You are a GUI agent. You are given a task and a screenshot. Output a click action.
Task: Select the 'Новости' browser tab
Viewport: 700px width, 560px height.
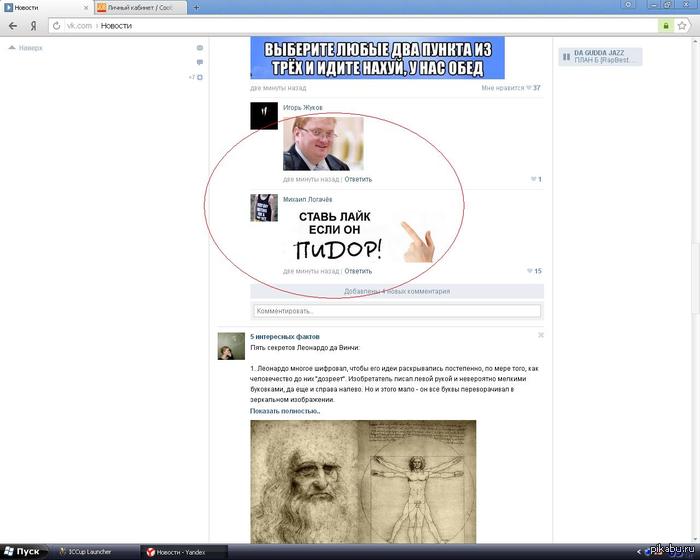point(46,8)
